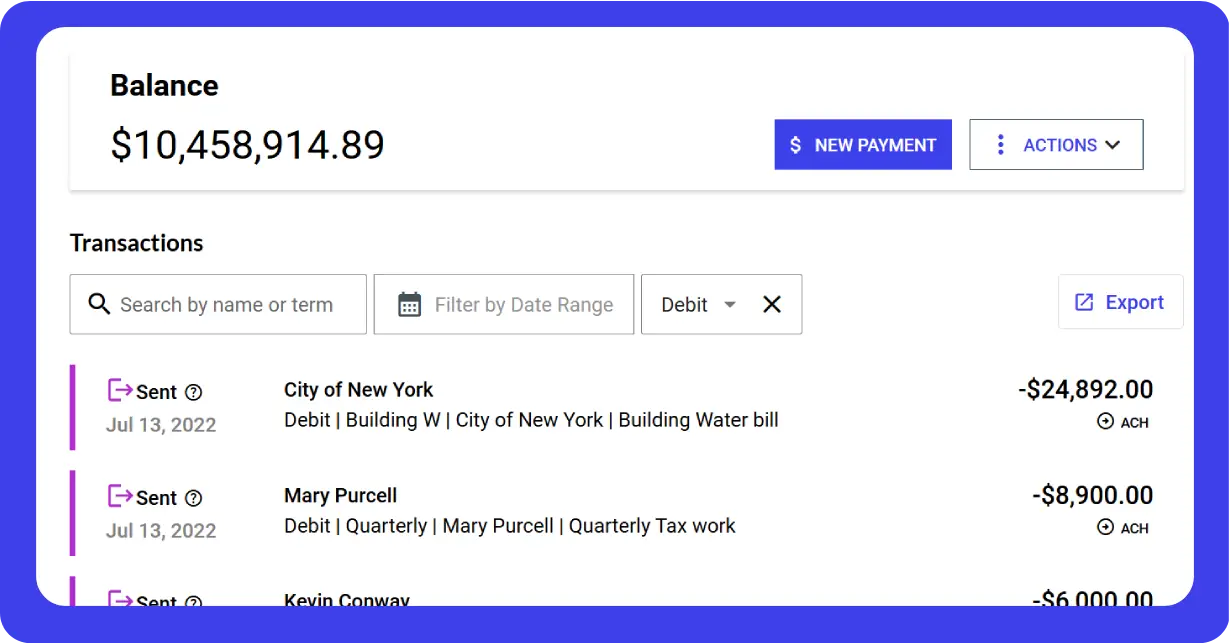Click the kebab menu icon on Actions button
The image size is (1230, 643).
point(1000,144)
